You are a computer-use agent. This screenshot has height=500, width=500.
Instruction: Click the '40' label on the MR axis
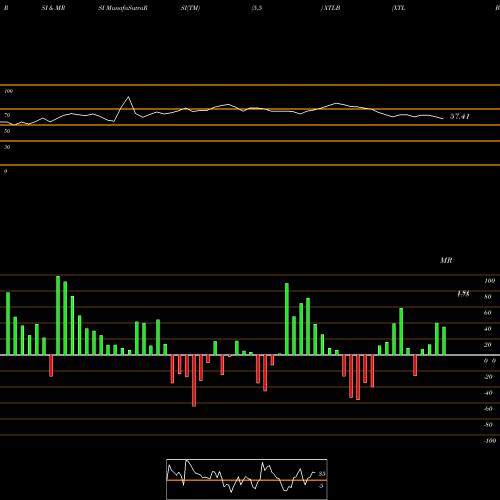pyautogui.click(x=488, y=329)
